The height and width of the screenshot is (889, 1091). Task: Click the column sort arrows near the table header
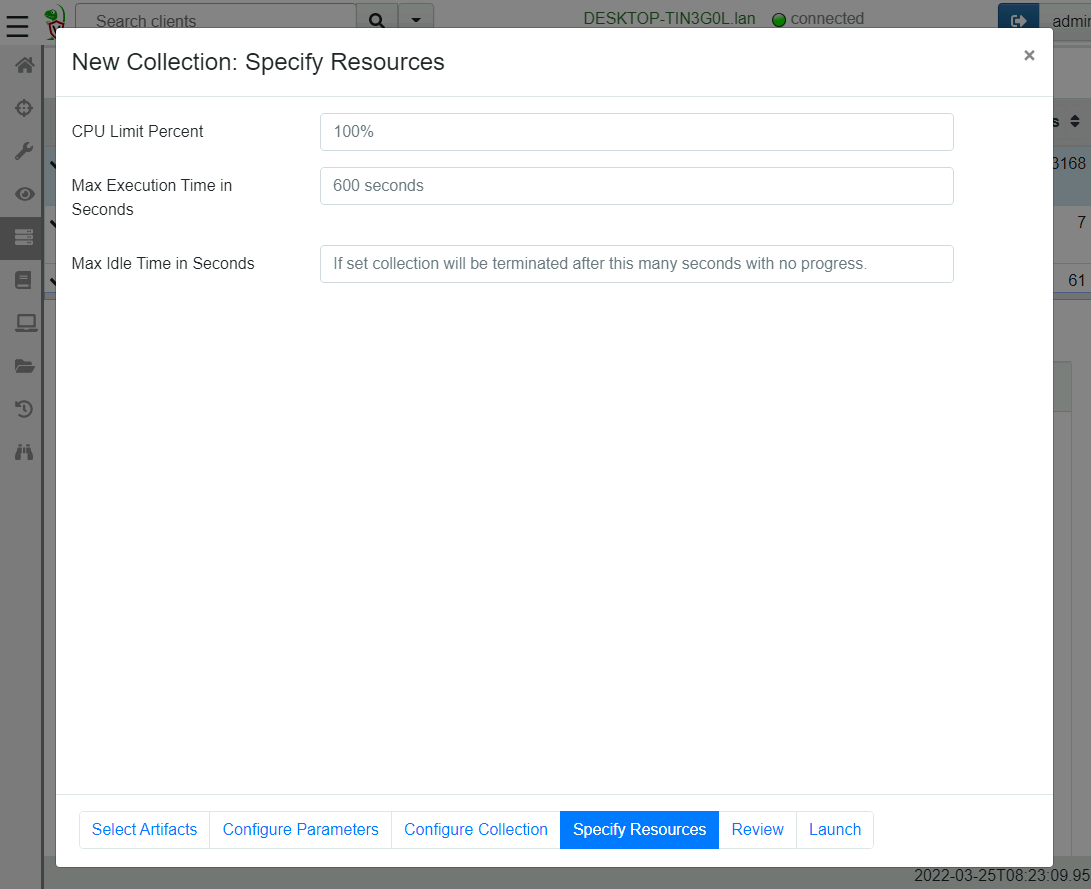click(1075, 119)
